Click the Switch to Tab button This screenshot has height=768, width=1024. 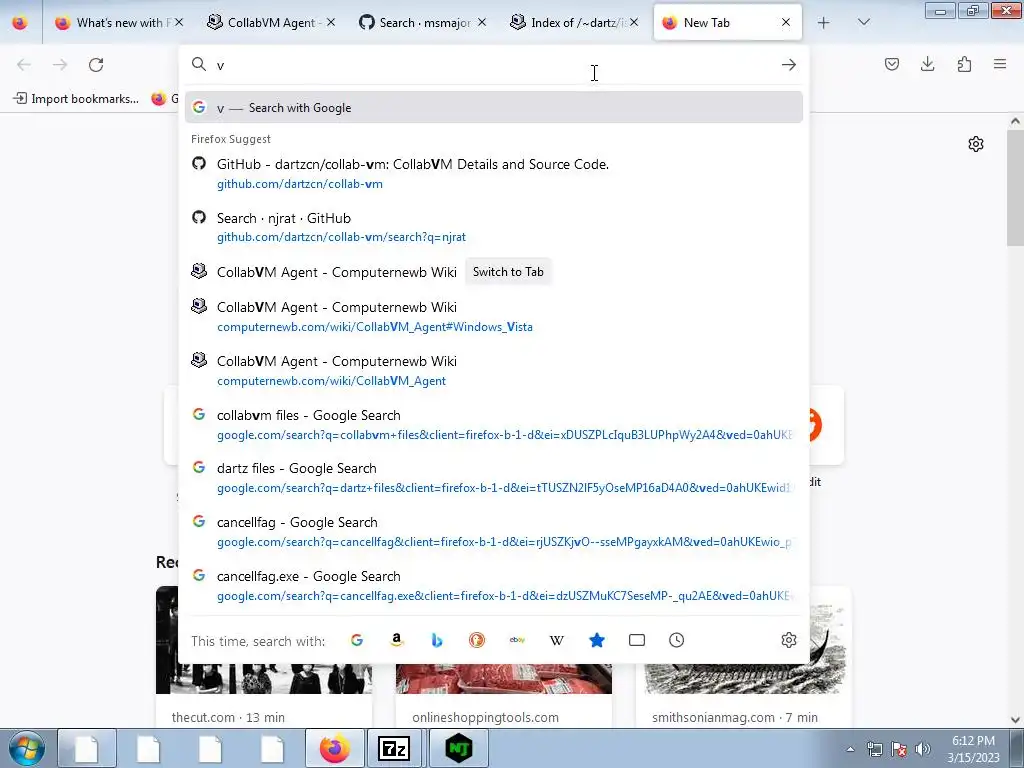(x=508, y=272)
